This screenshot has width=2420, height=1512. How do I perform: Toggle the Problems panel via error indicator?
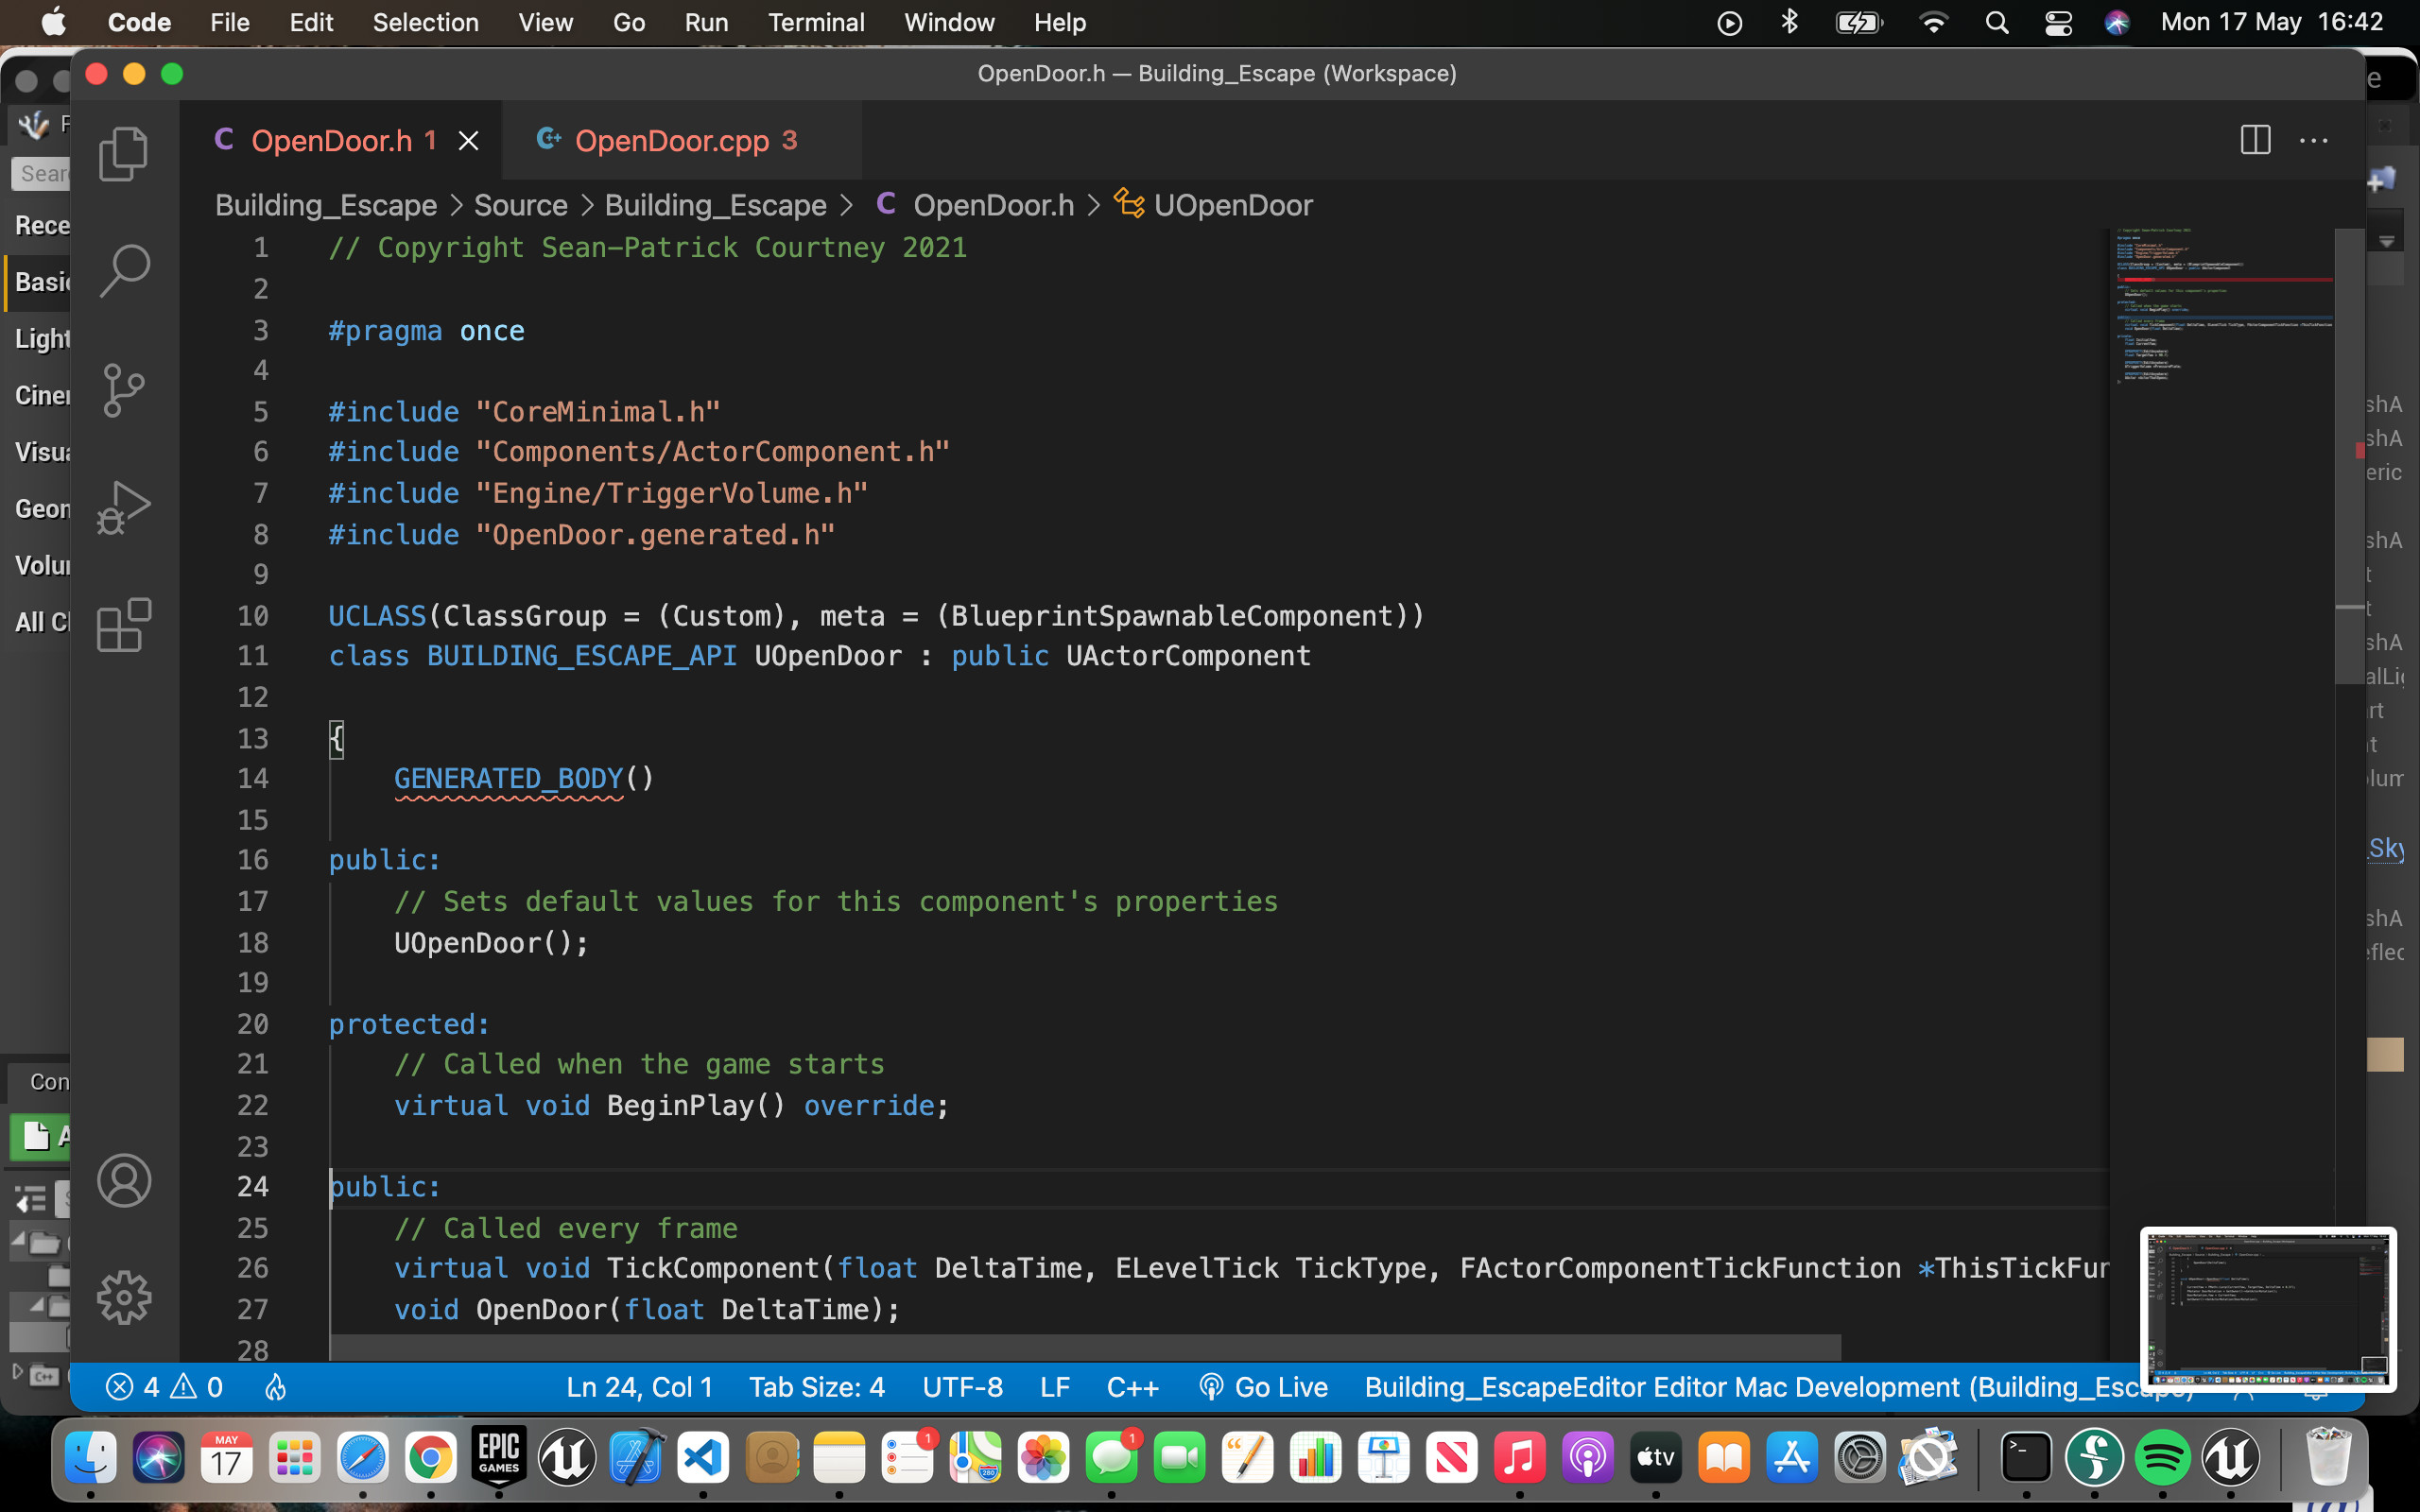(165, 1386)
